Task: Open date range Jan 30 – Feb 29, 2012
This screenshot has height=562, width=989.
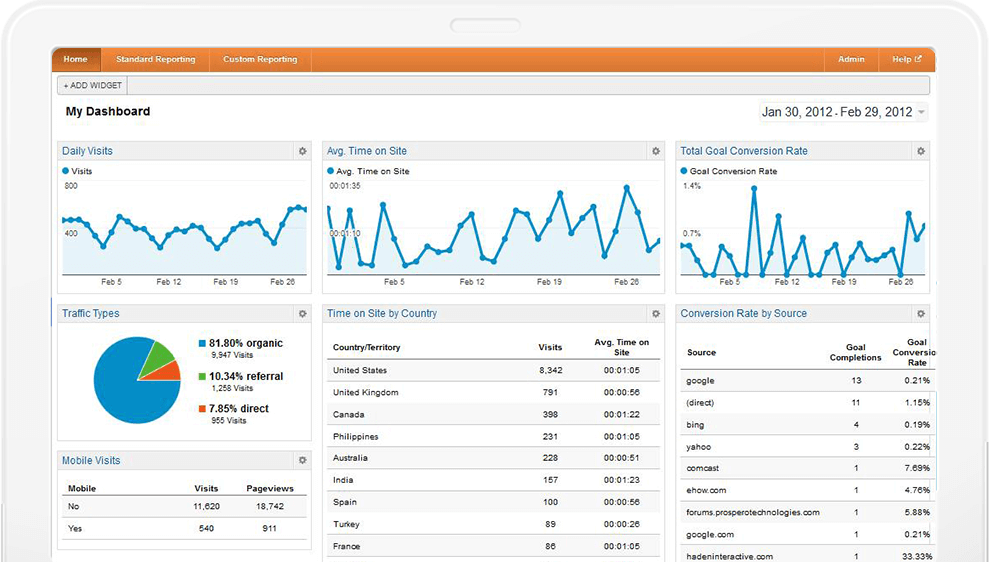Action: (836, 112)
